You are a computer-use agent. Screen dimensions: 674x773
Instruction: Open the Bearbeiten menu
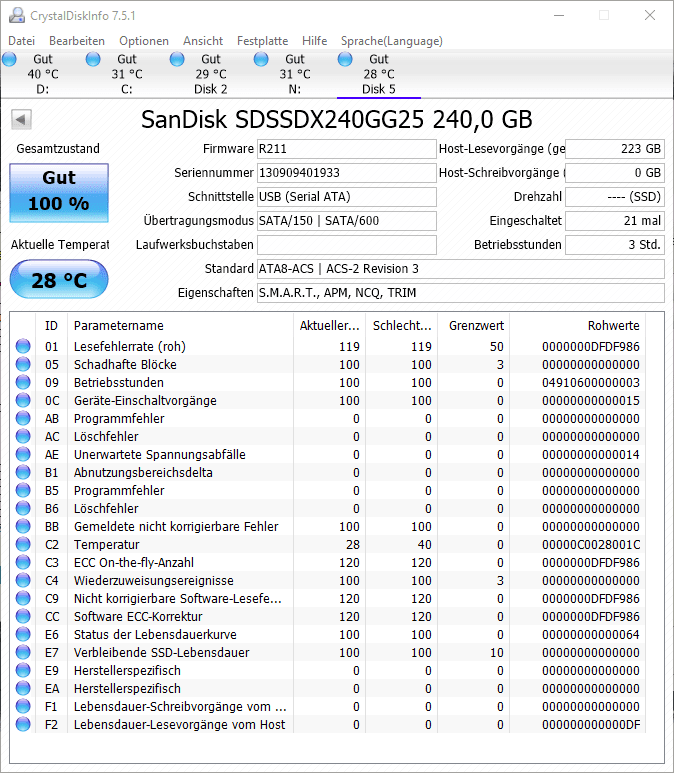click(77, 41)
